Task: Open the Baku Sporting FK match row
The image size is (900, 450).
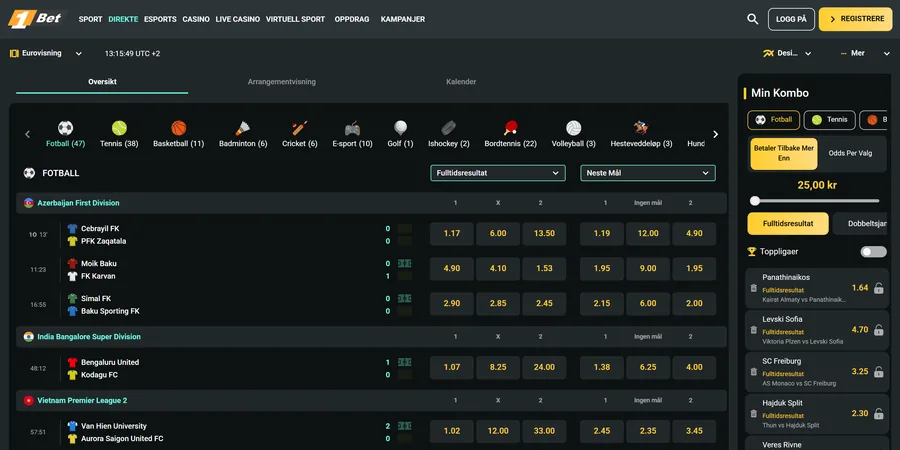Action: (x=110, y=311)
